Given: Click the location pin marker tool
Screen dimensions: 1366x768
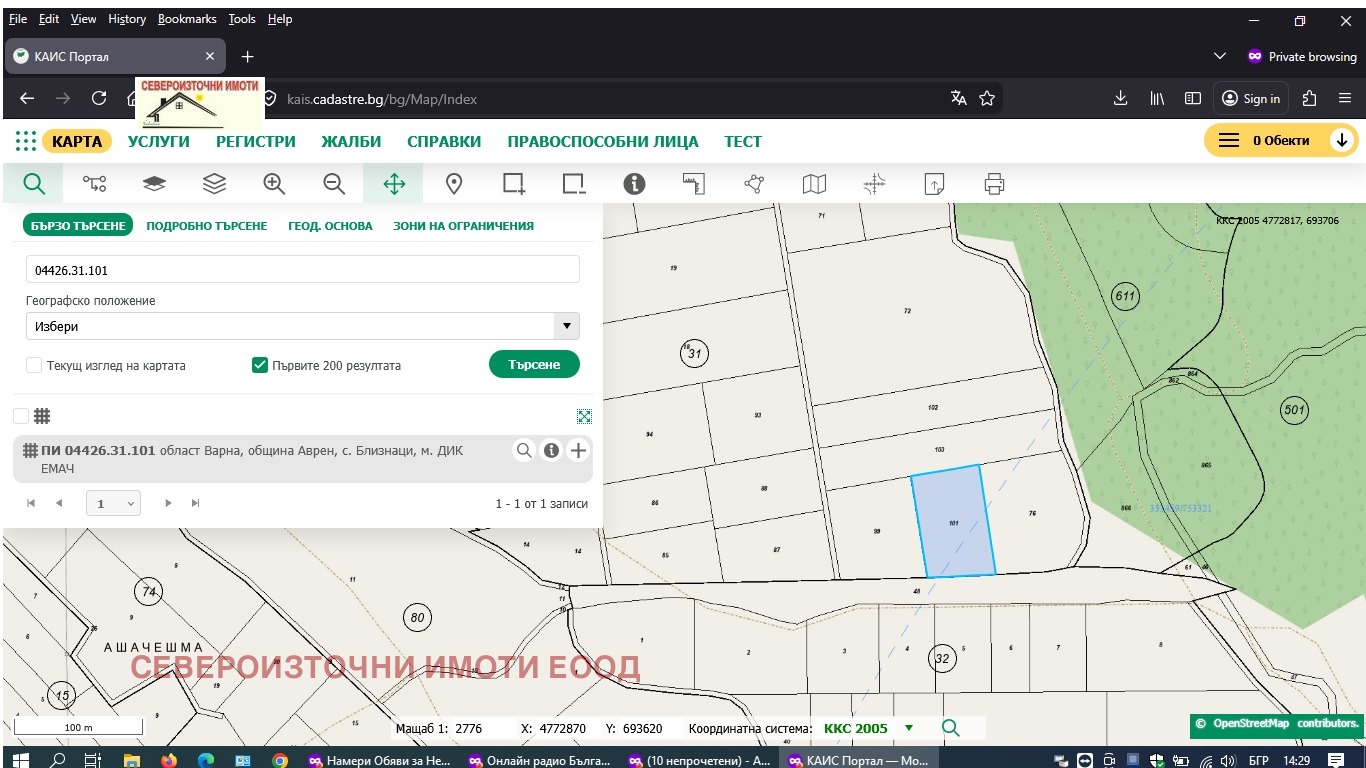Looking at the screenshot, I should click(454, 184).
